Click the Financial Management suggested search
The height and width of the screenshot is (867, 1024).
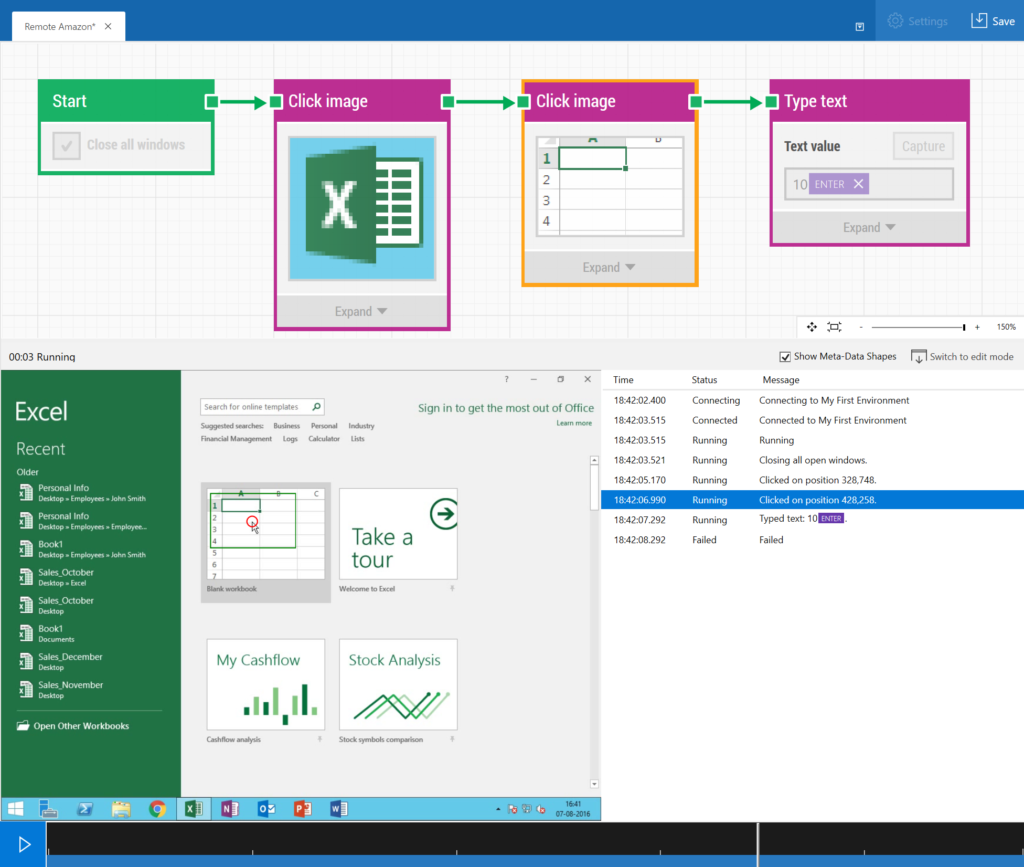point(236,439)
